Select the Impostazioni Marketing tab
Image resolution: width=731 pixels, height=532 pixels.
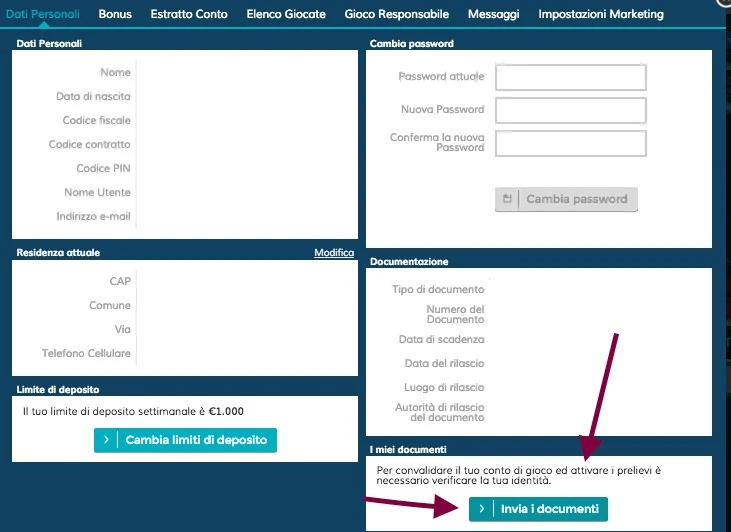[601, 14]
